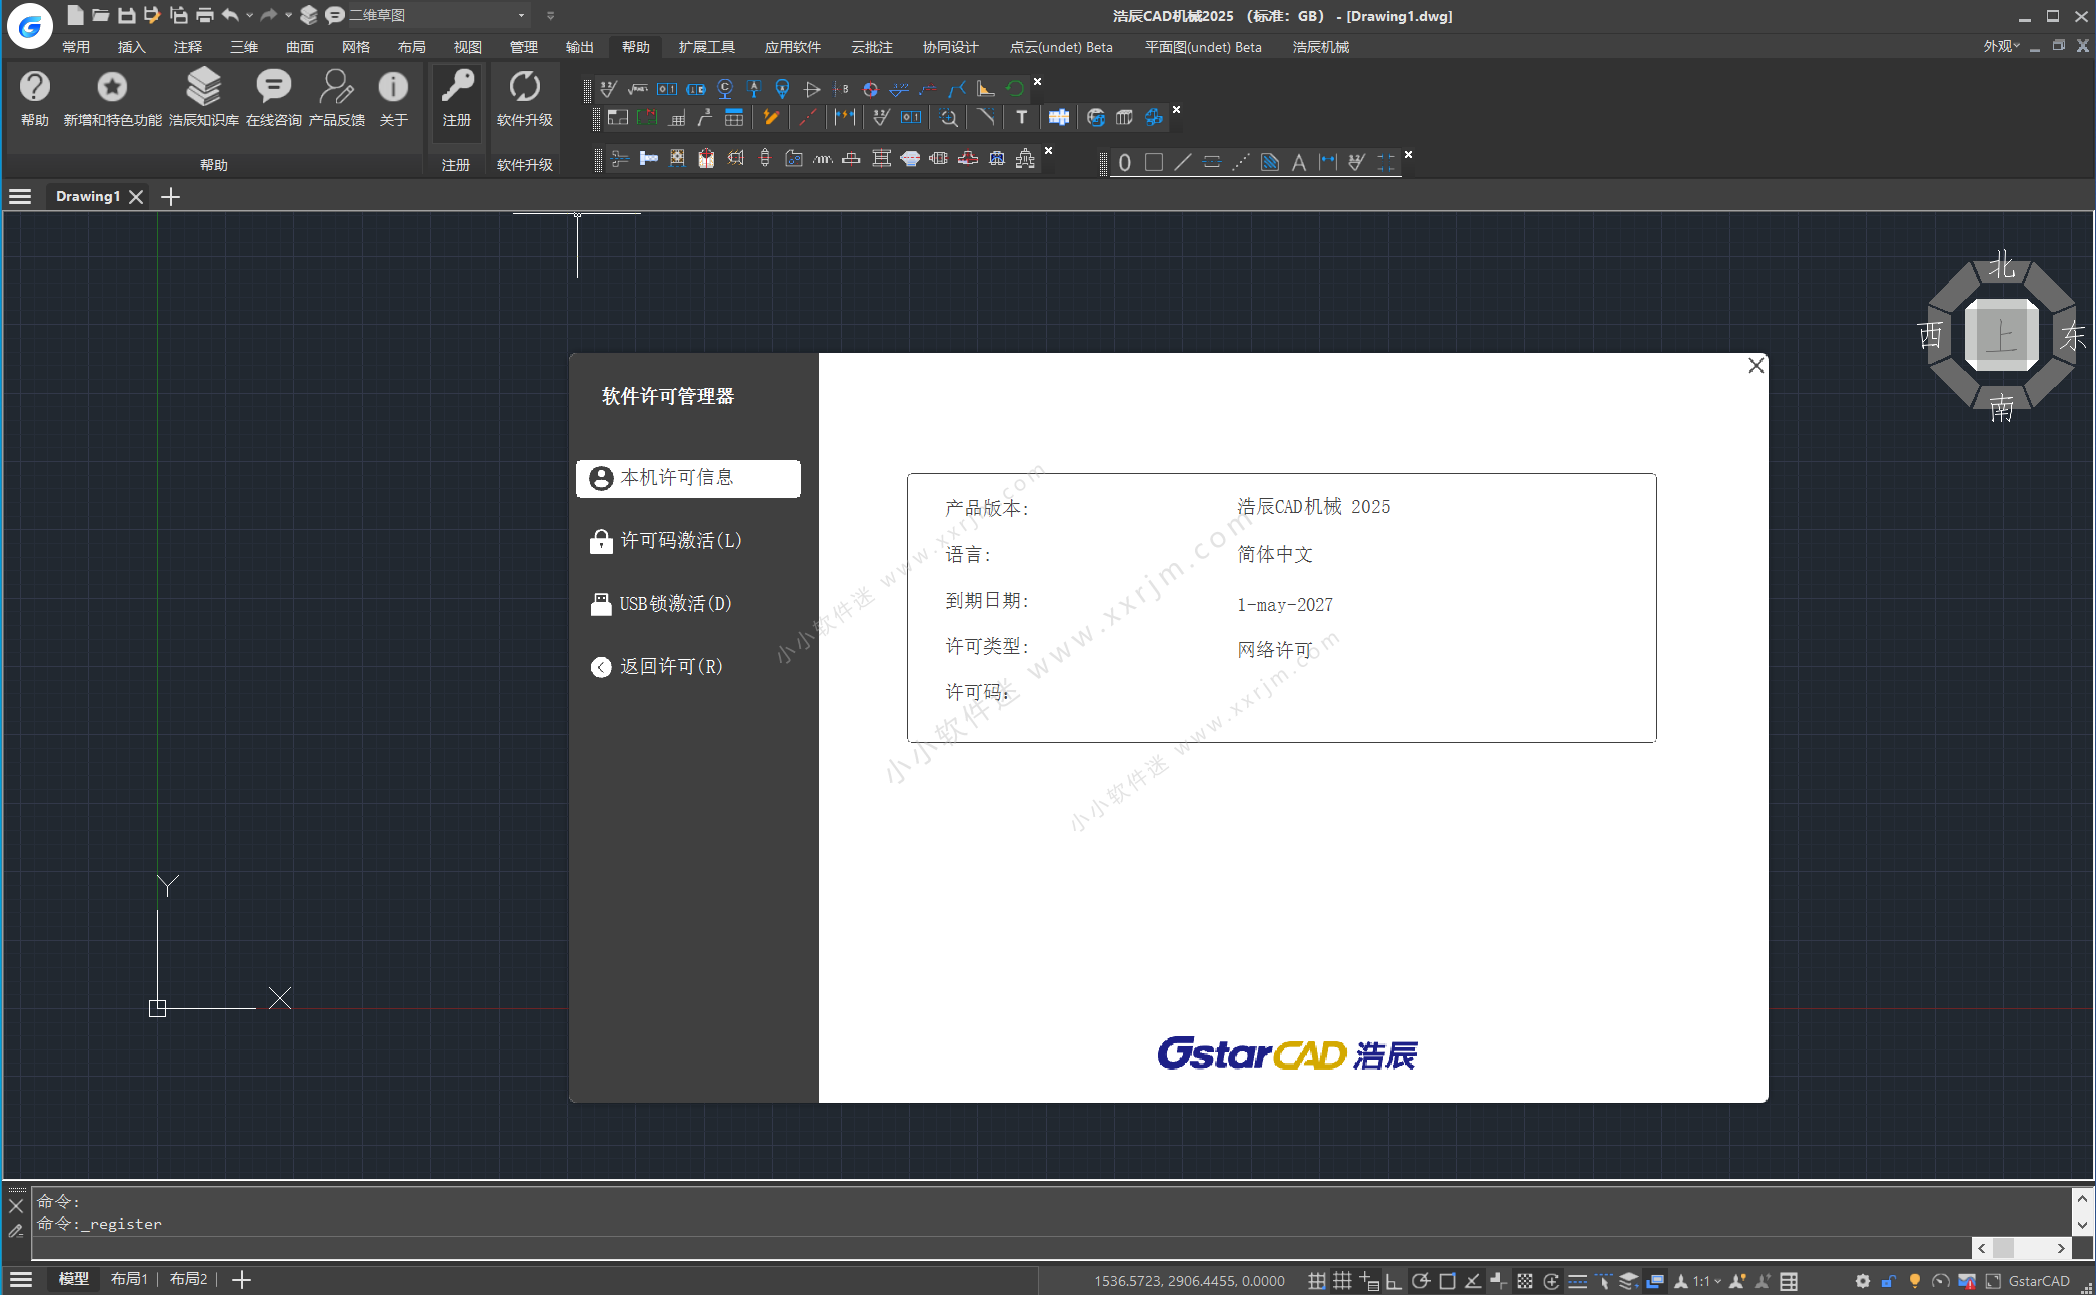Toggle lineweight display in status bar
This screenshot has width=2096, height=1295.
click(x=1577, y=1281)
